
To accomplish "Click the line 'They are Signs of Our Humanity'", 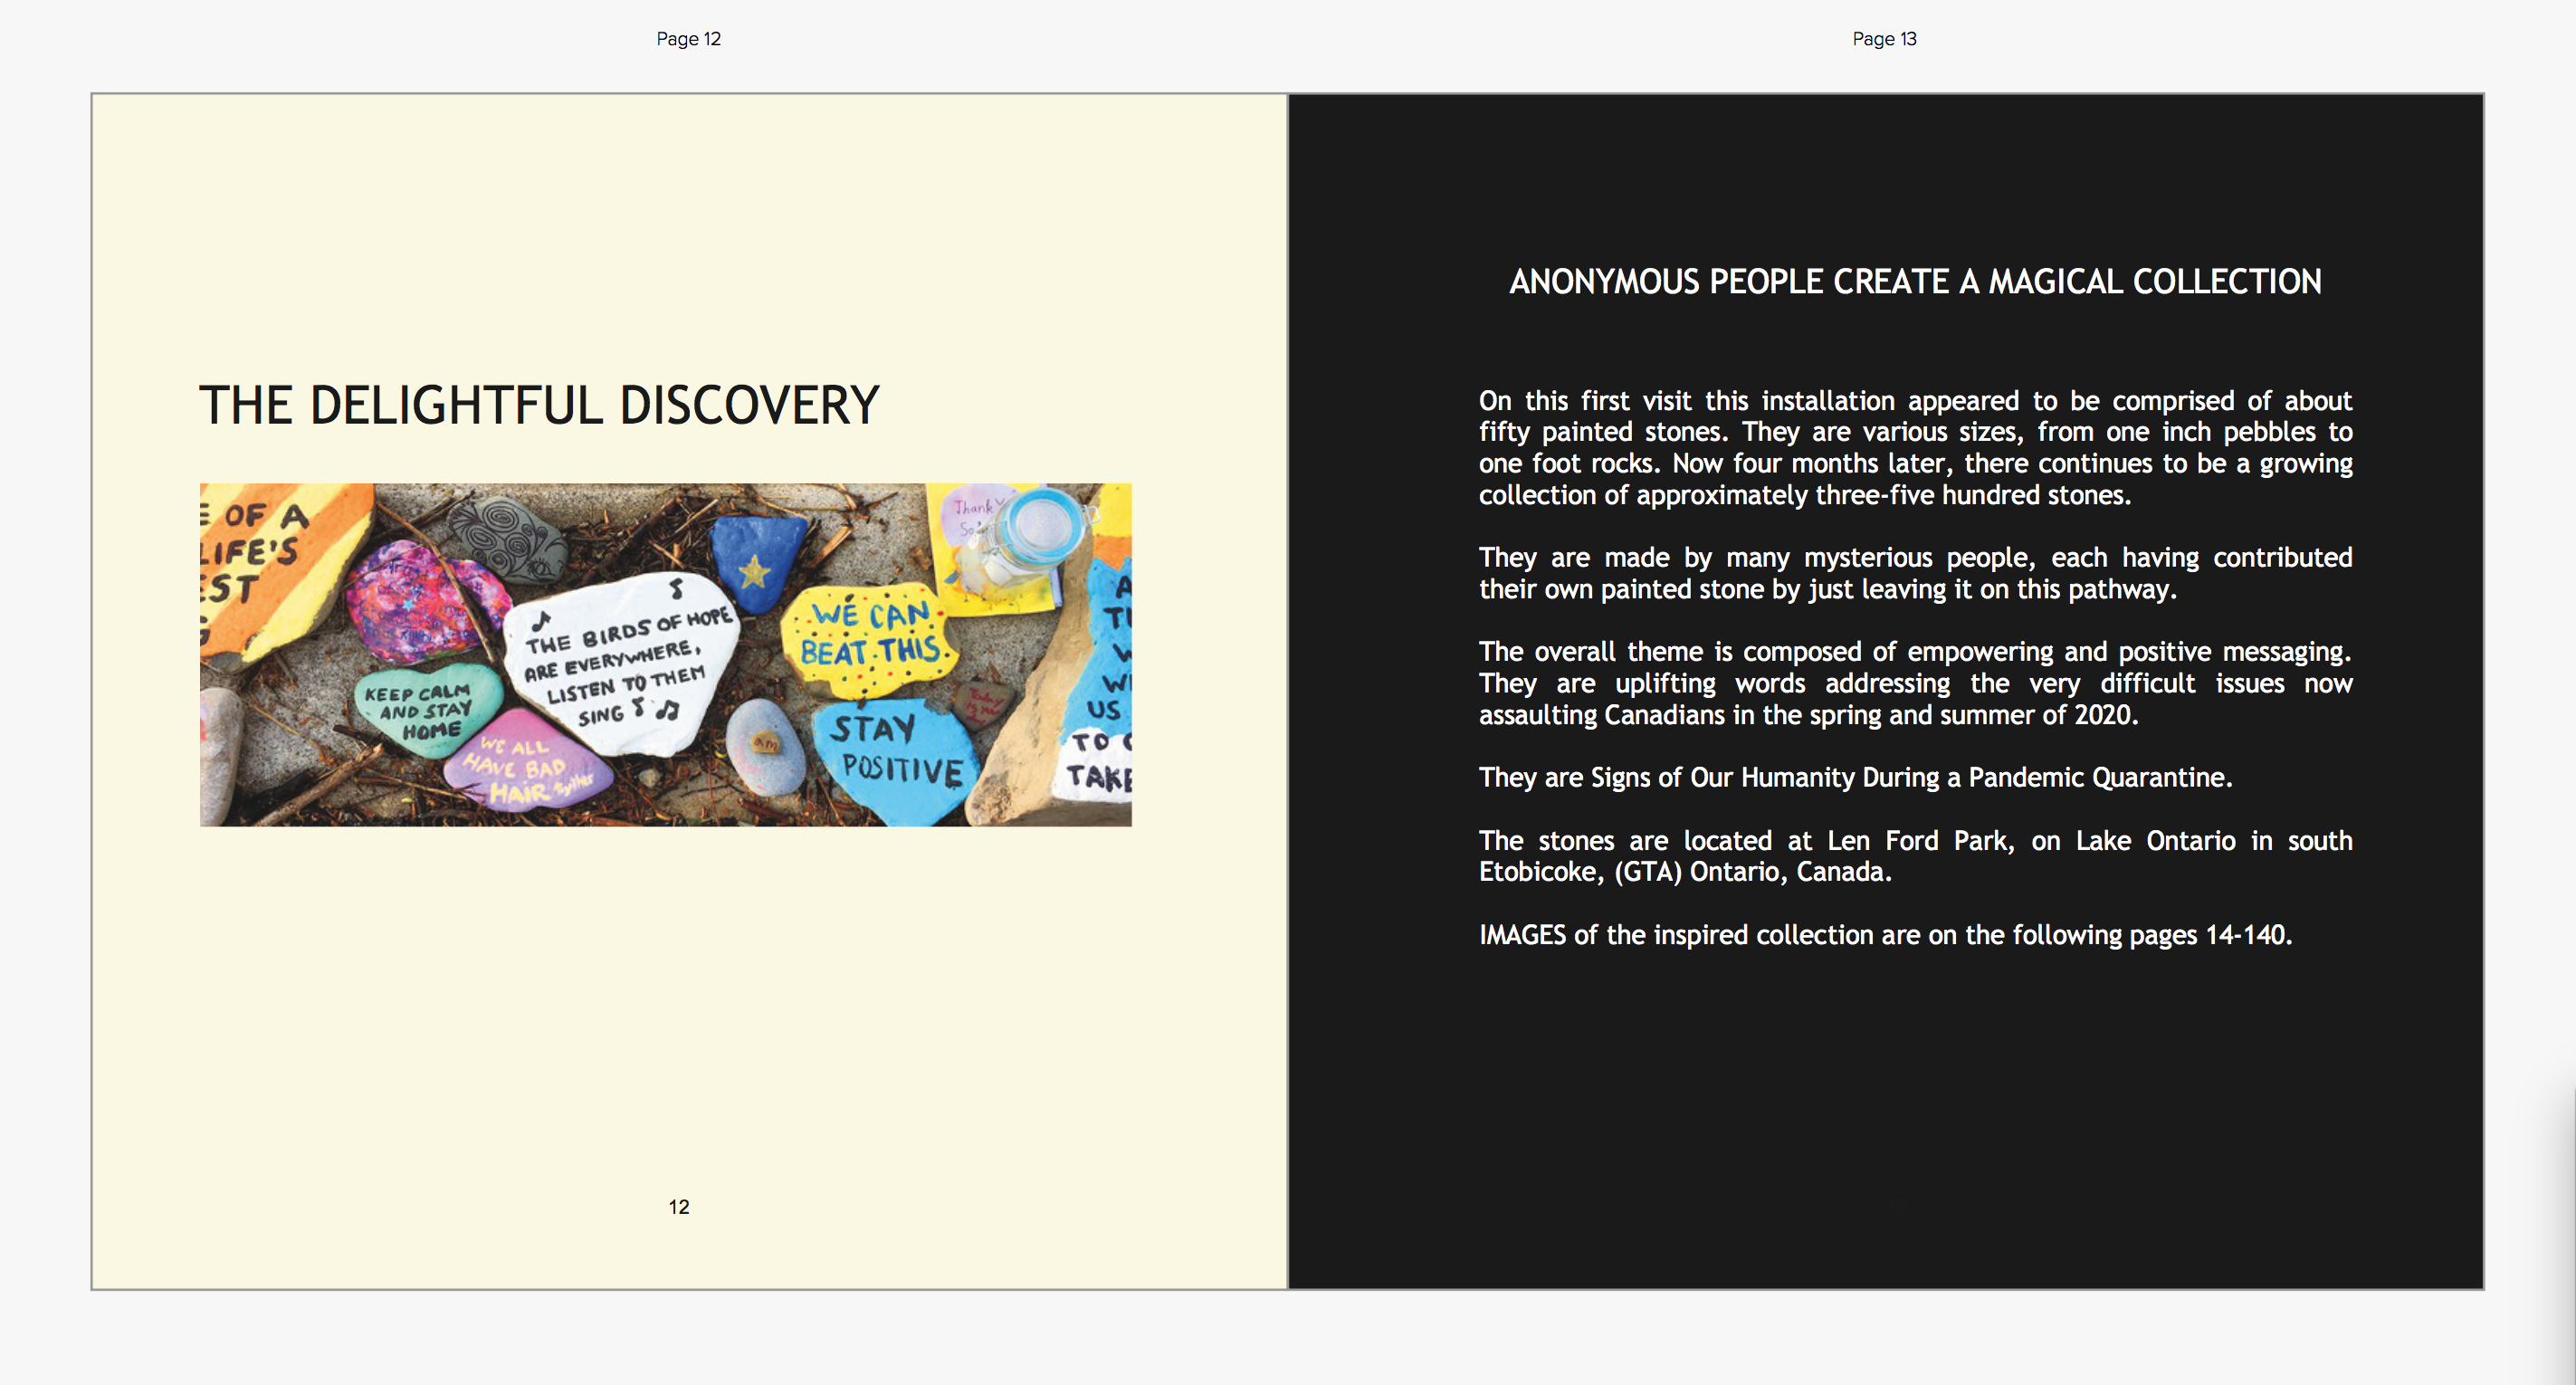I will 1855,777.
